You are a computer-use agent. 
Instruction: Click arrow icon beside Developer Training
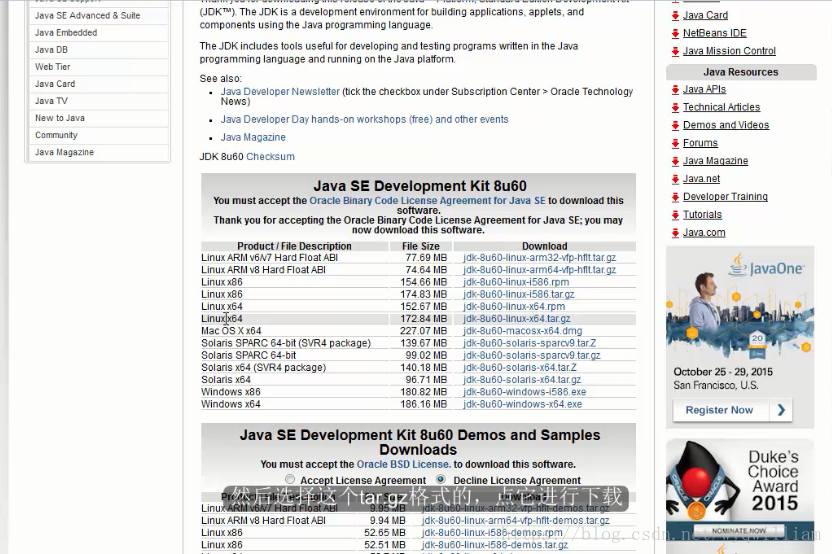(x=675, y=197)
